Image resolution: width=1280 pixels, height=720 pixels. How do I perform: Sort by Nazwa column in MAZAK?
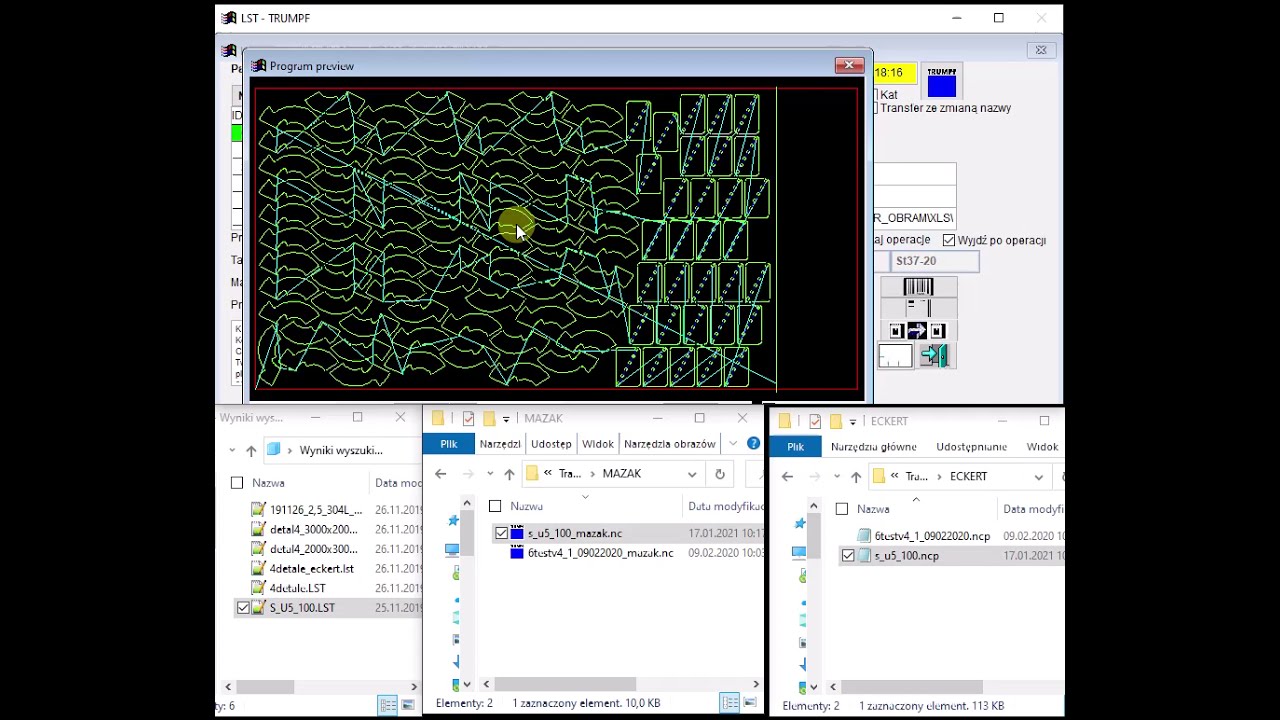[527, 506]
